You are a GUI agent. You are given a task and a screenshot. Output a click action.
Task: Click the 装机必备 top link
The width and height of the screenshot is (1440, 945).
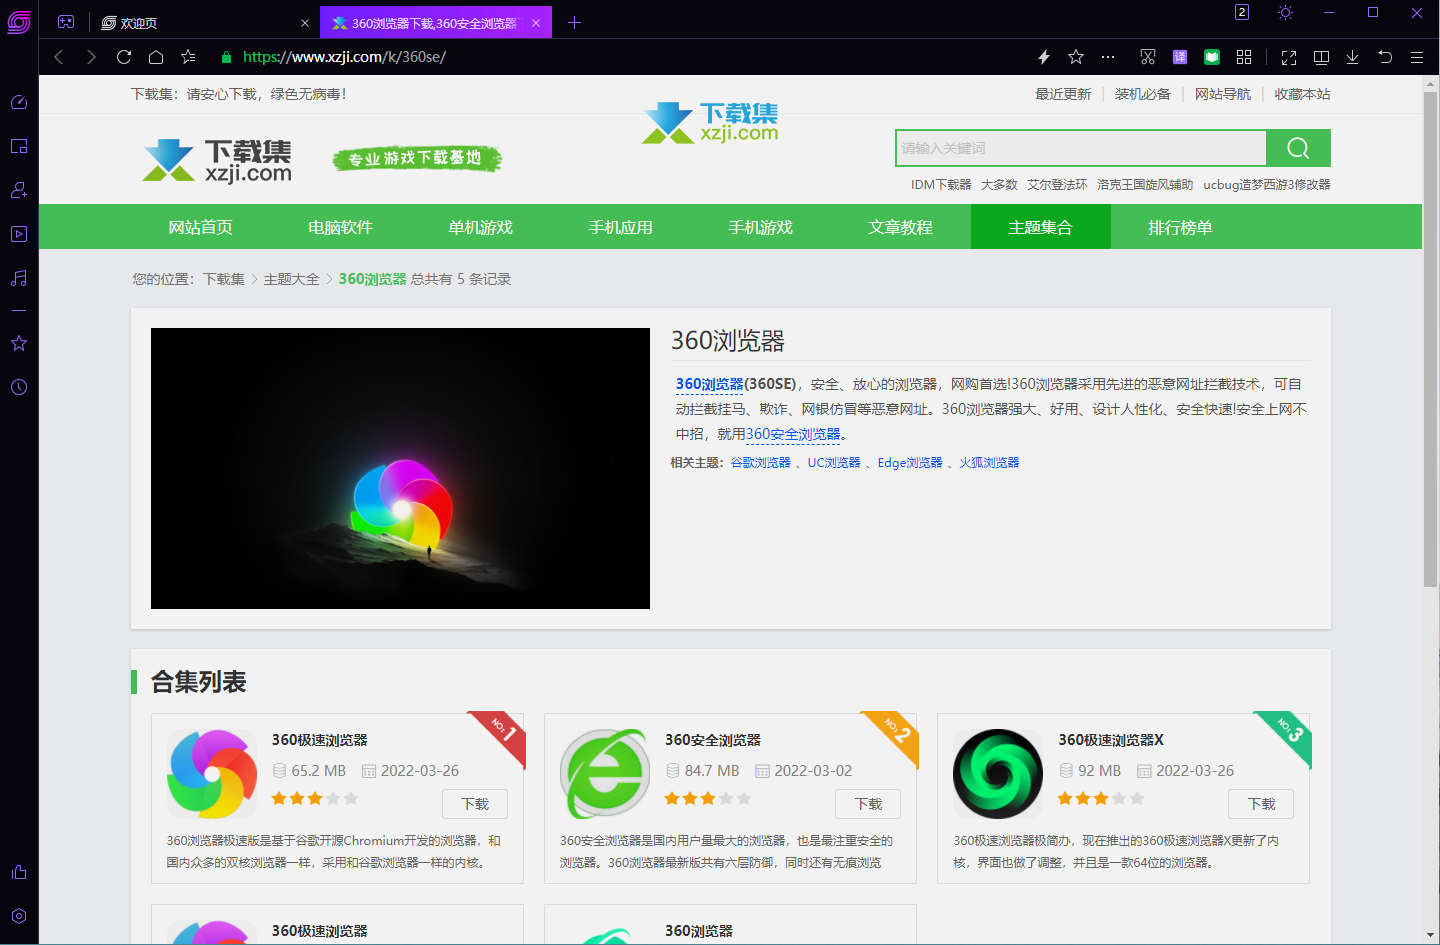tap(1143, 94)
